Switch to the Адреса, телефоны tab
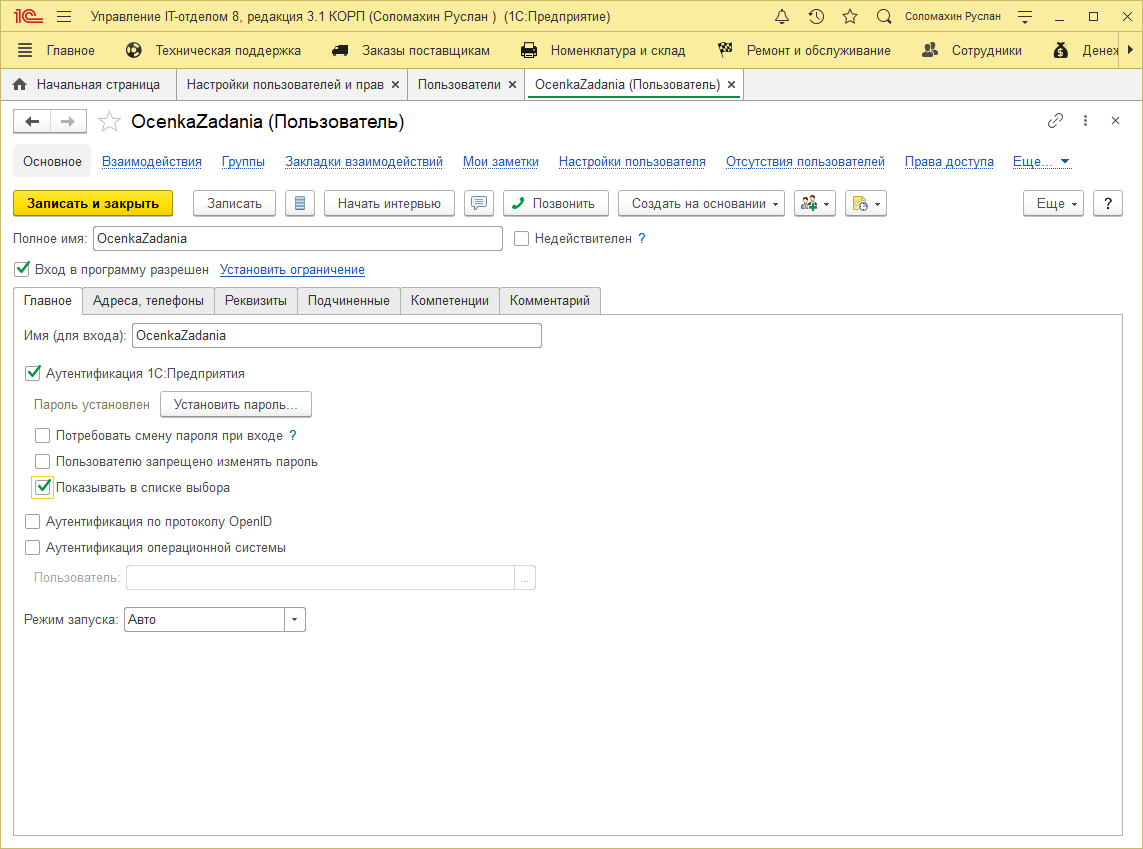The image size is (1143, 849). pyautogui.click(x=148, y=300)
